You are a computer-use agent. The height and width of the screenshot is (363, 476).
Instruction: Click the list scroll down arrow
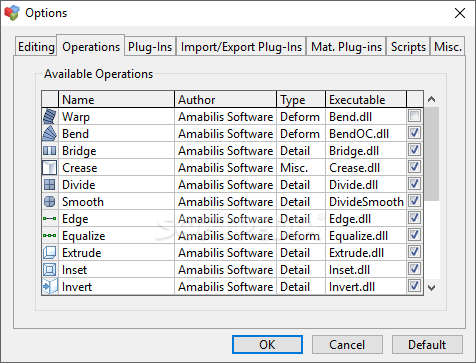point(432,287)
